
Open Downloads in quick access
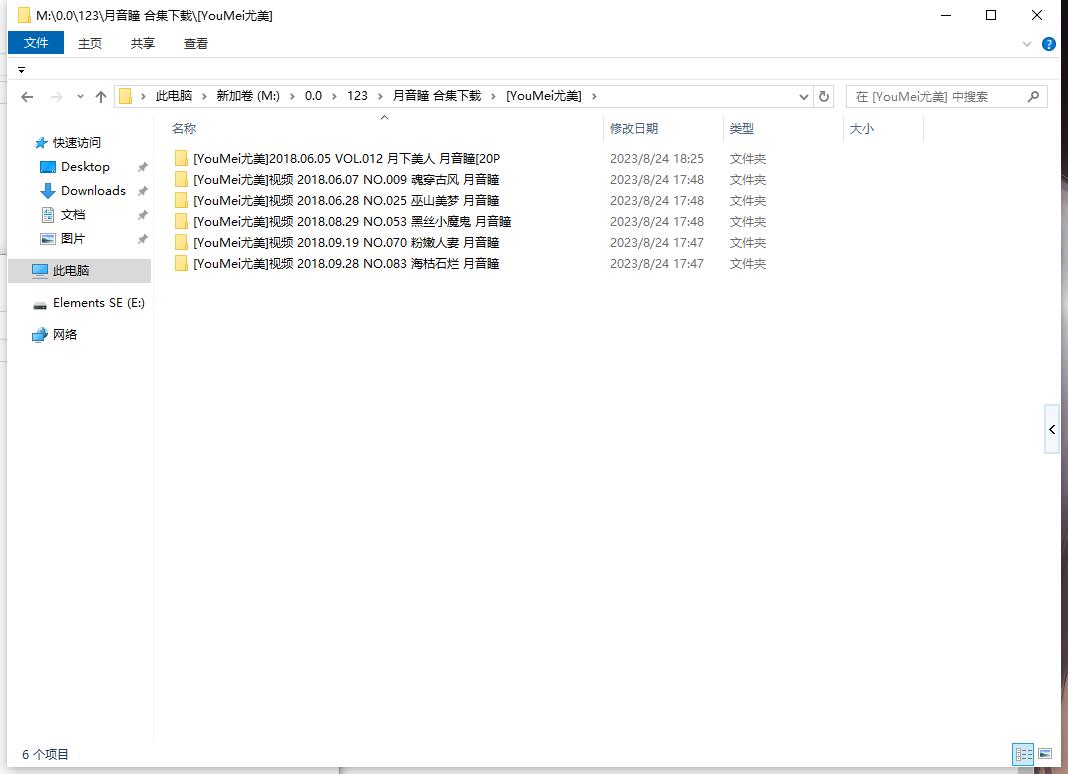(x=93, y=191)
